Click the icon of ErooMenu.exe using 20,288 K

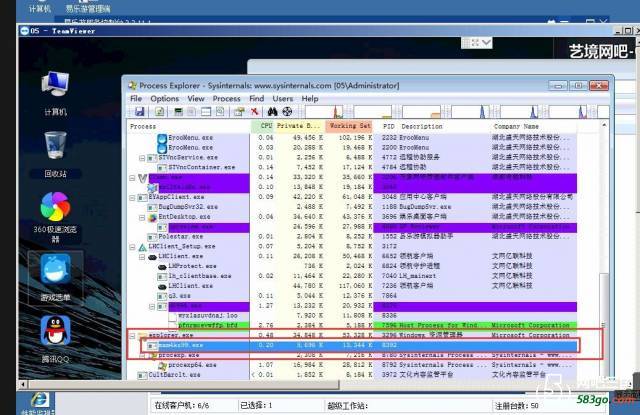point(162,148)
